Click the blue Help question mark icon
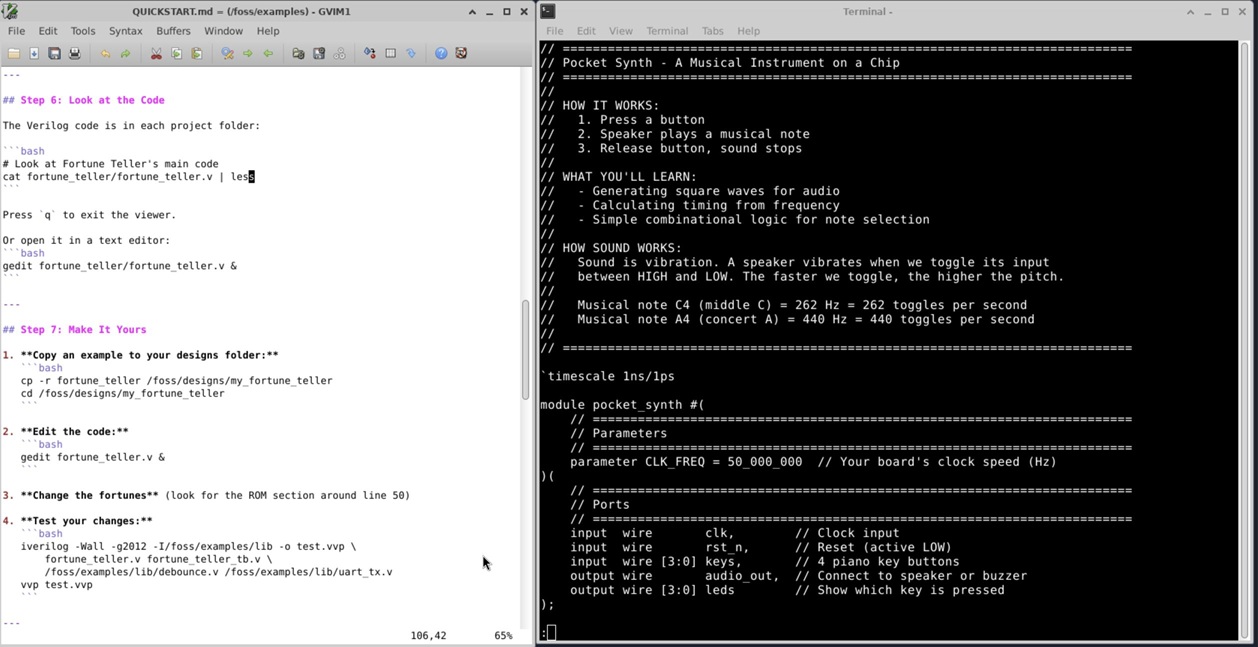Image resolution: width=1258 pixels, height=647 pixels. [441, 54]
